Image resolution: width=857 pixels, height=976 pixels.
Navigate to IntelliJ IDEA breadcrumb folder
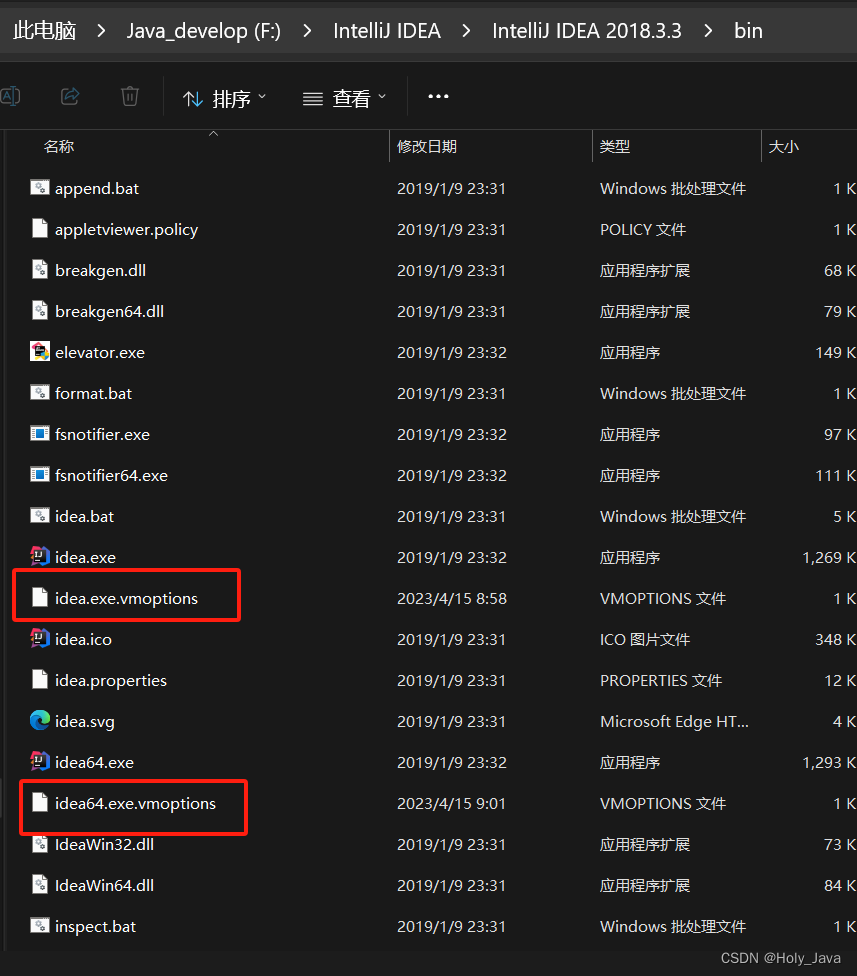coord(386,30)
